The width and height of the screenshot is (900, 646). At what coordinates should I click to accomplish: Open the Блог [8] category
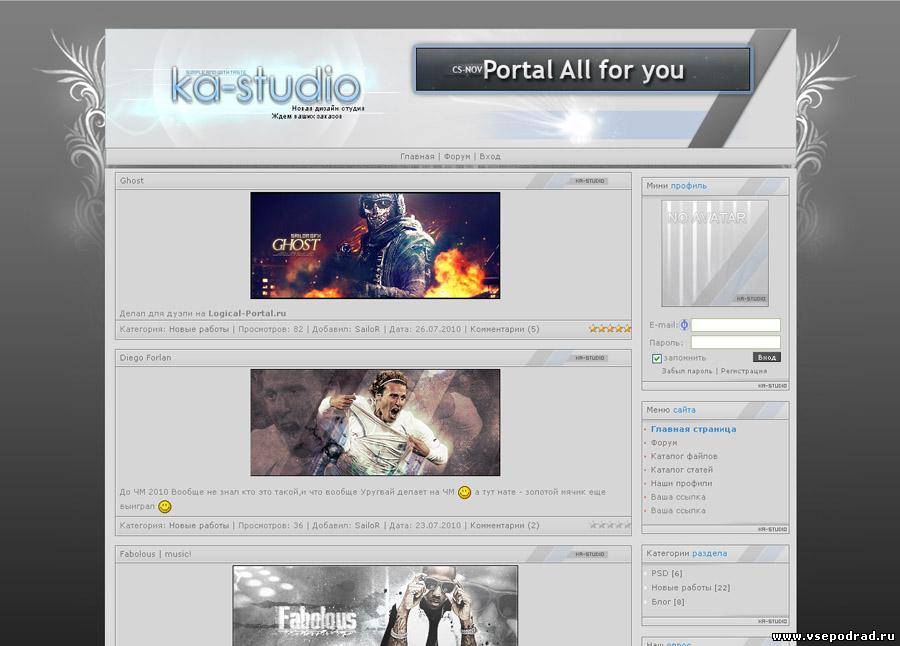pyautogui.click(x=668, y=602)
